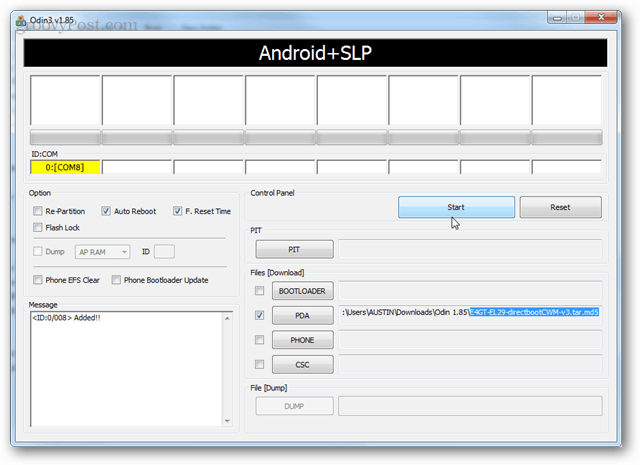Browse for a CSC file

pyautogui.click(x=302, y=365)
